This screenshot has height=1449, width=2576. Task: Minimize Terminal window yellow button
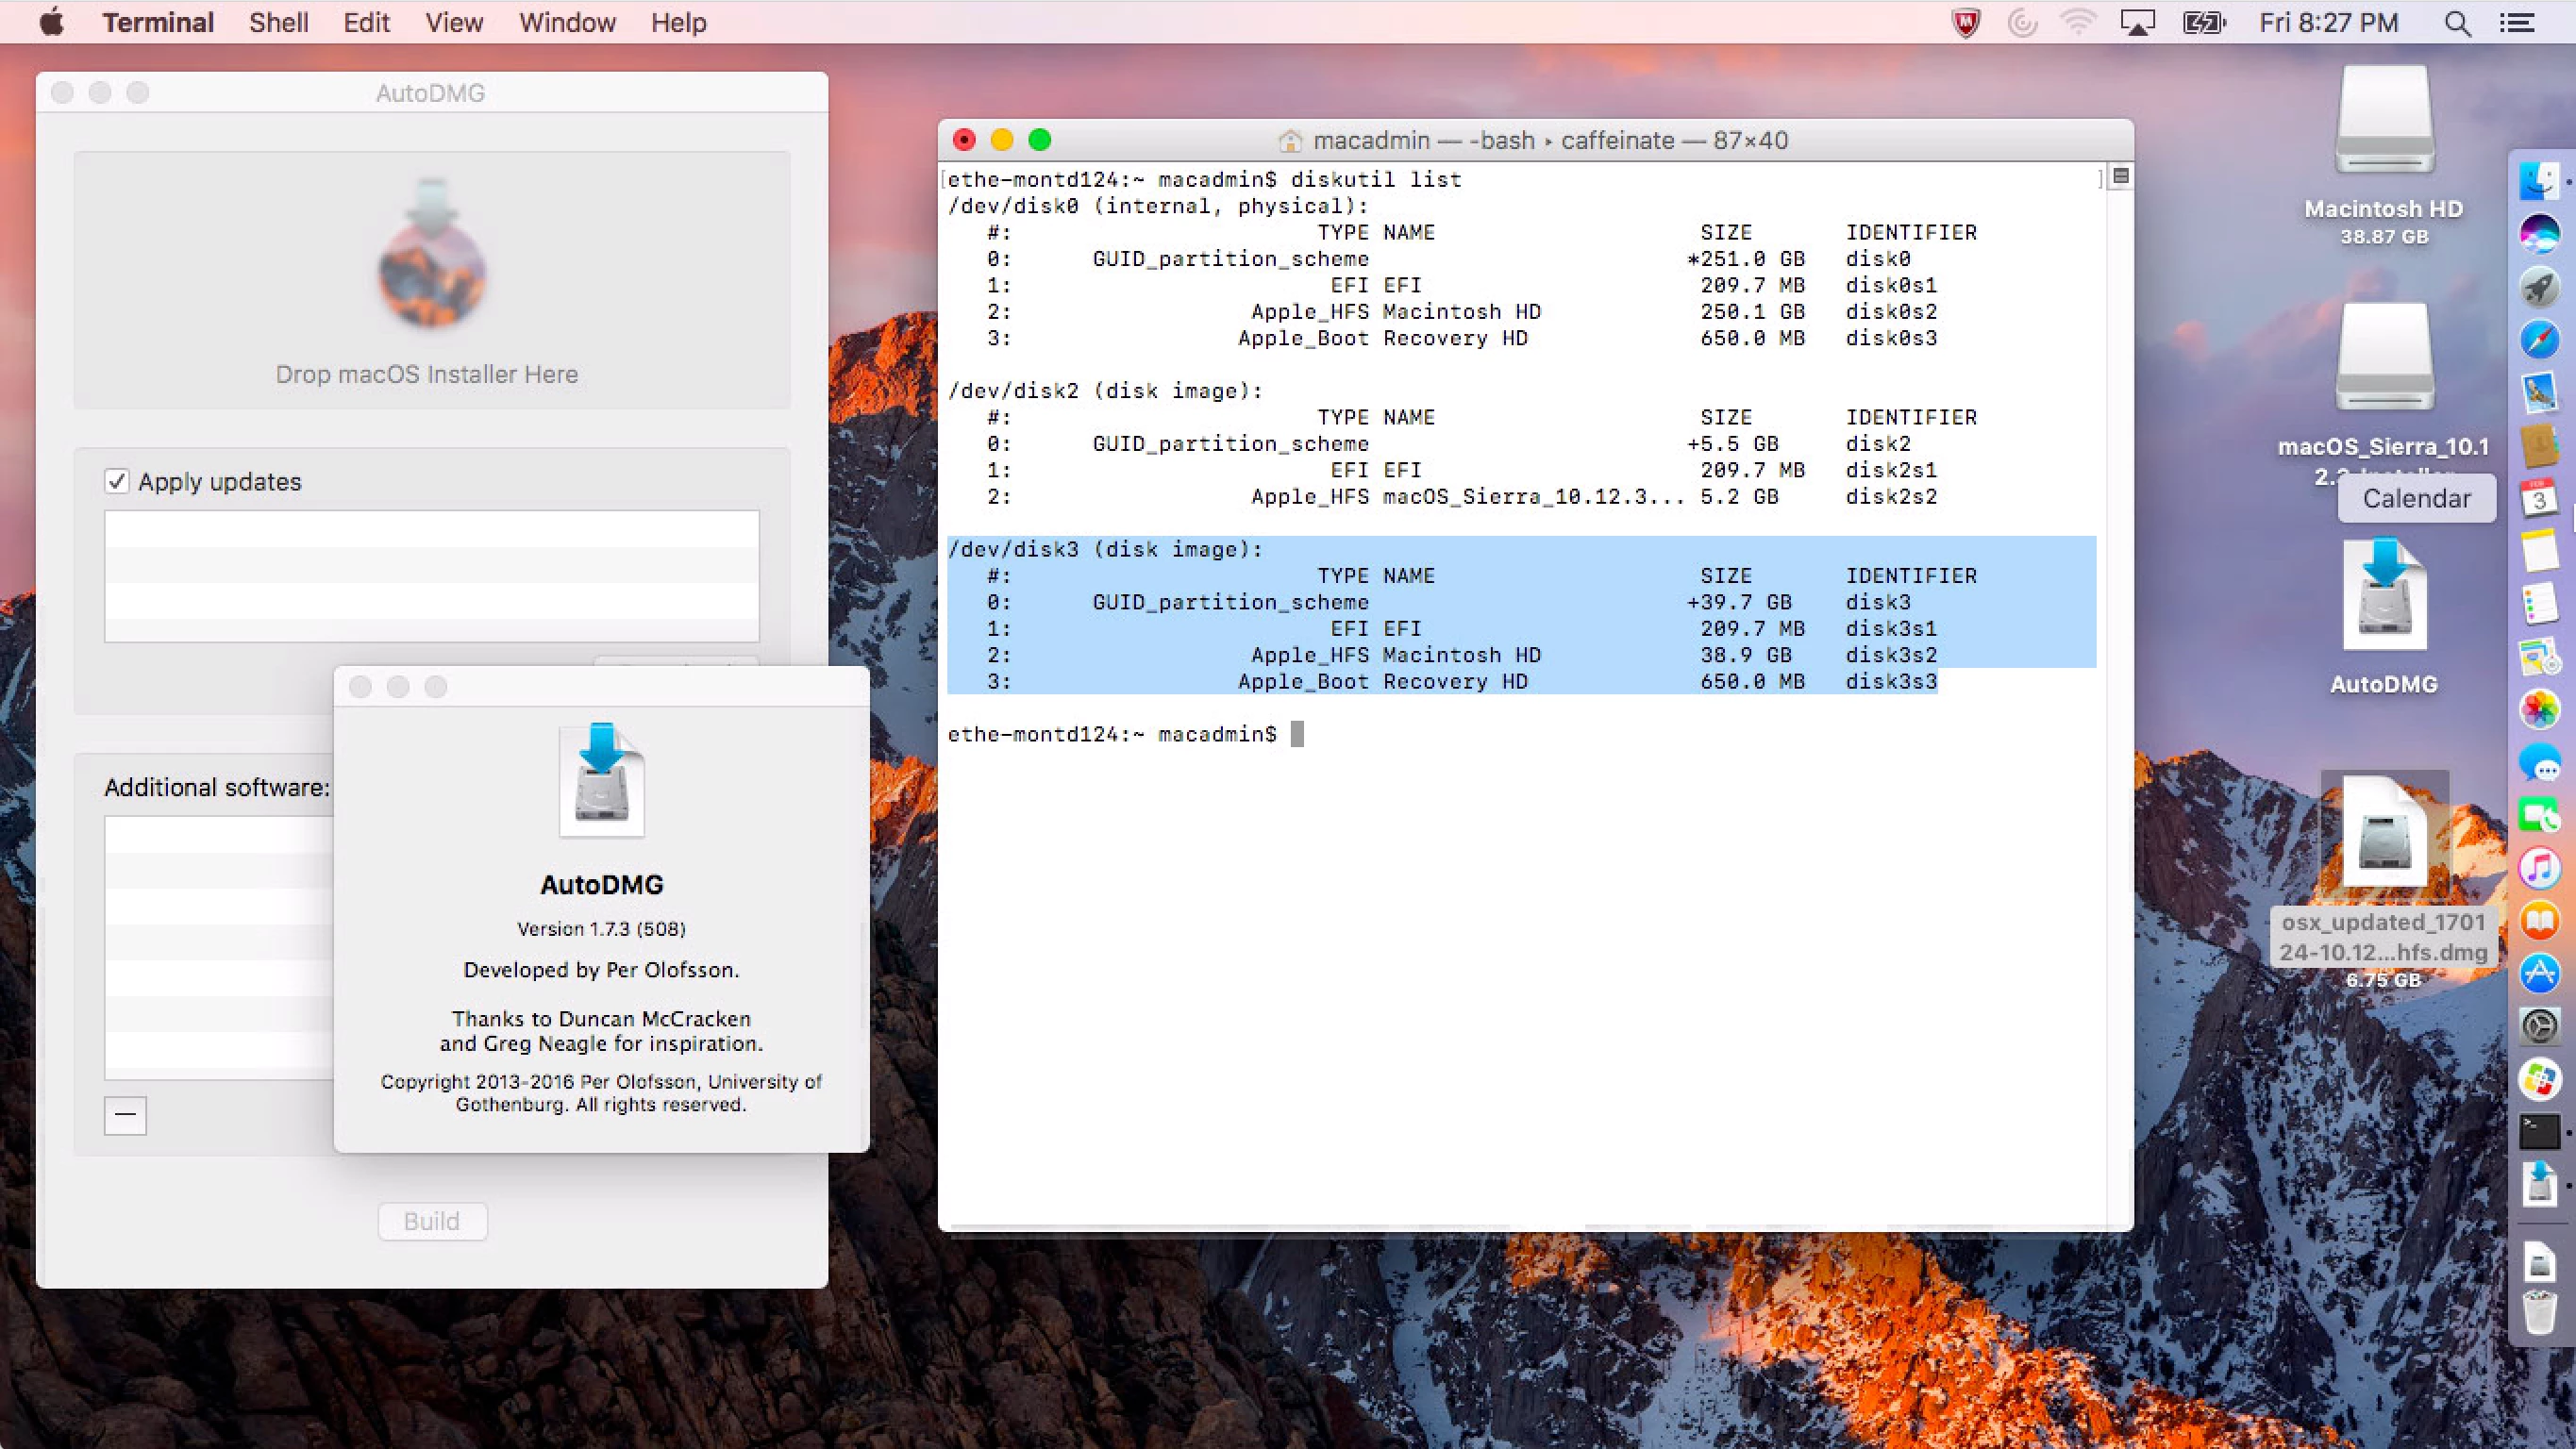[x=1002, y=140]
